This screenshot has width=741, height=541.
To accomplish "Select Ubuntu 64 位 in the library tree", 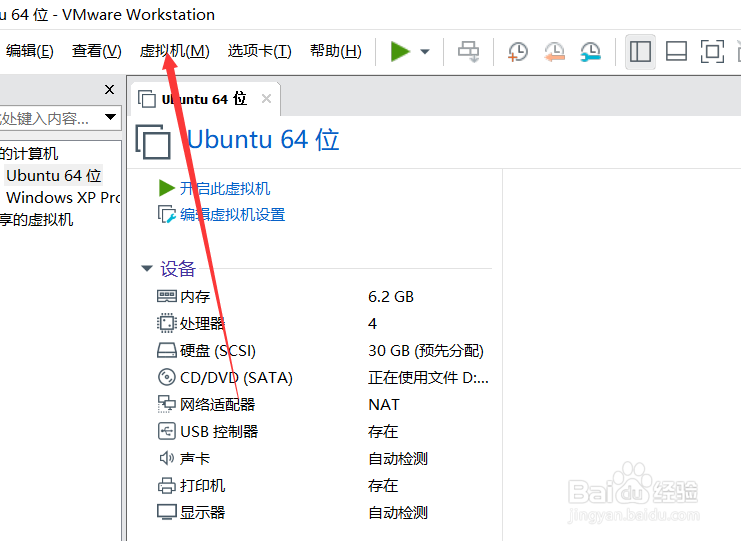I will tap(53, 176).
